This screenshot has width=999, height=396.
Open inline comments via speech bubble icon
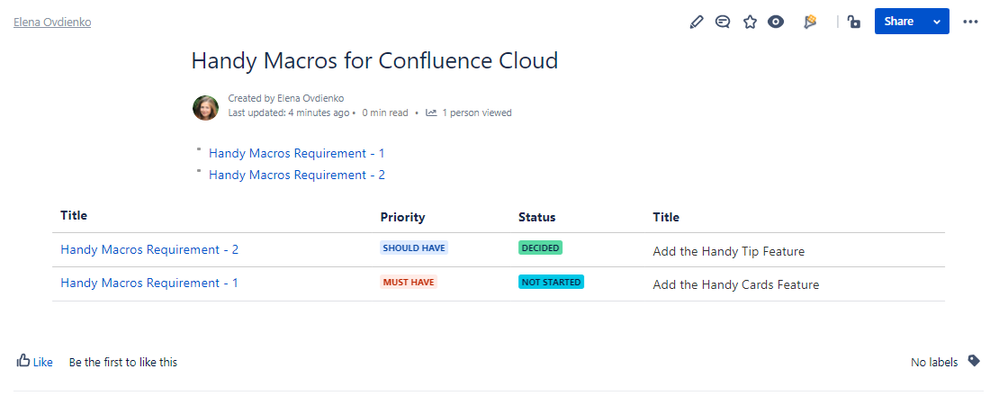click(722, 22)
